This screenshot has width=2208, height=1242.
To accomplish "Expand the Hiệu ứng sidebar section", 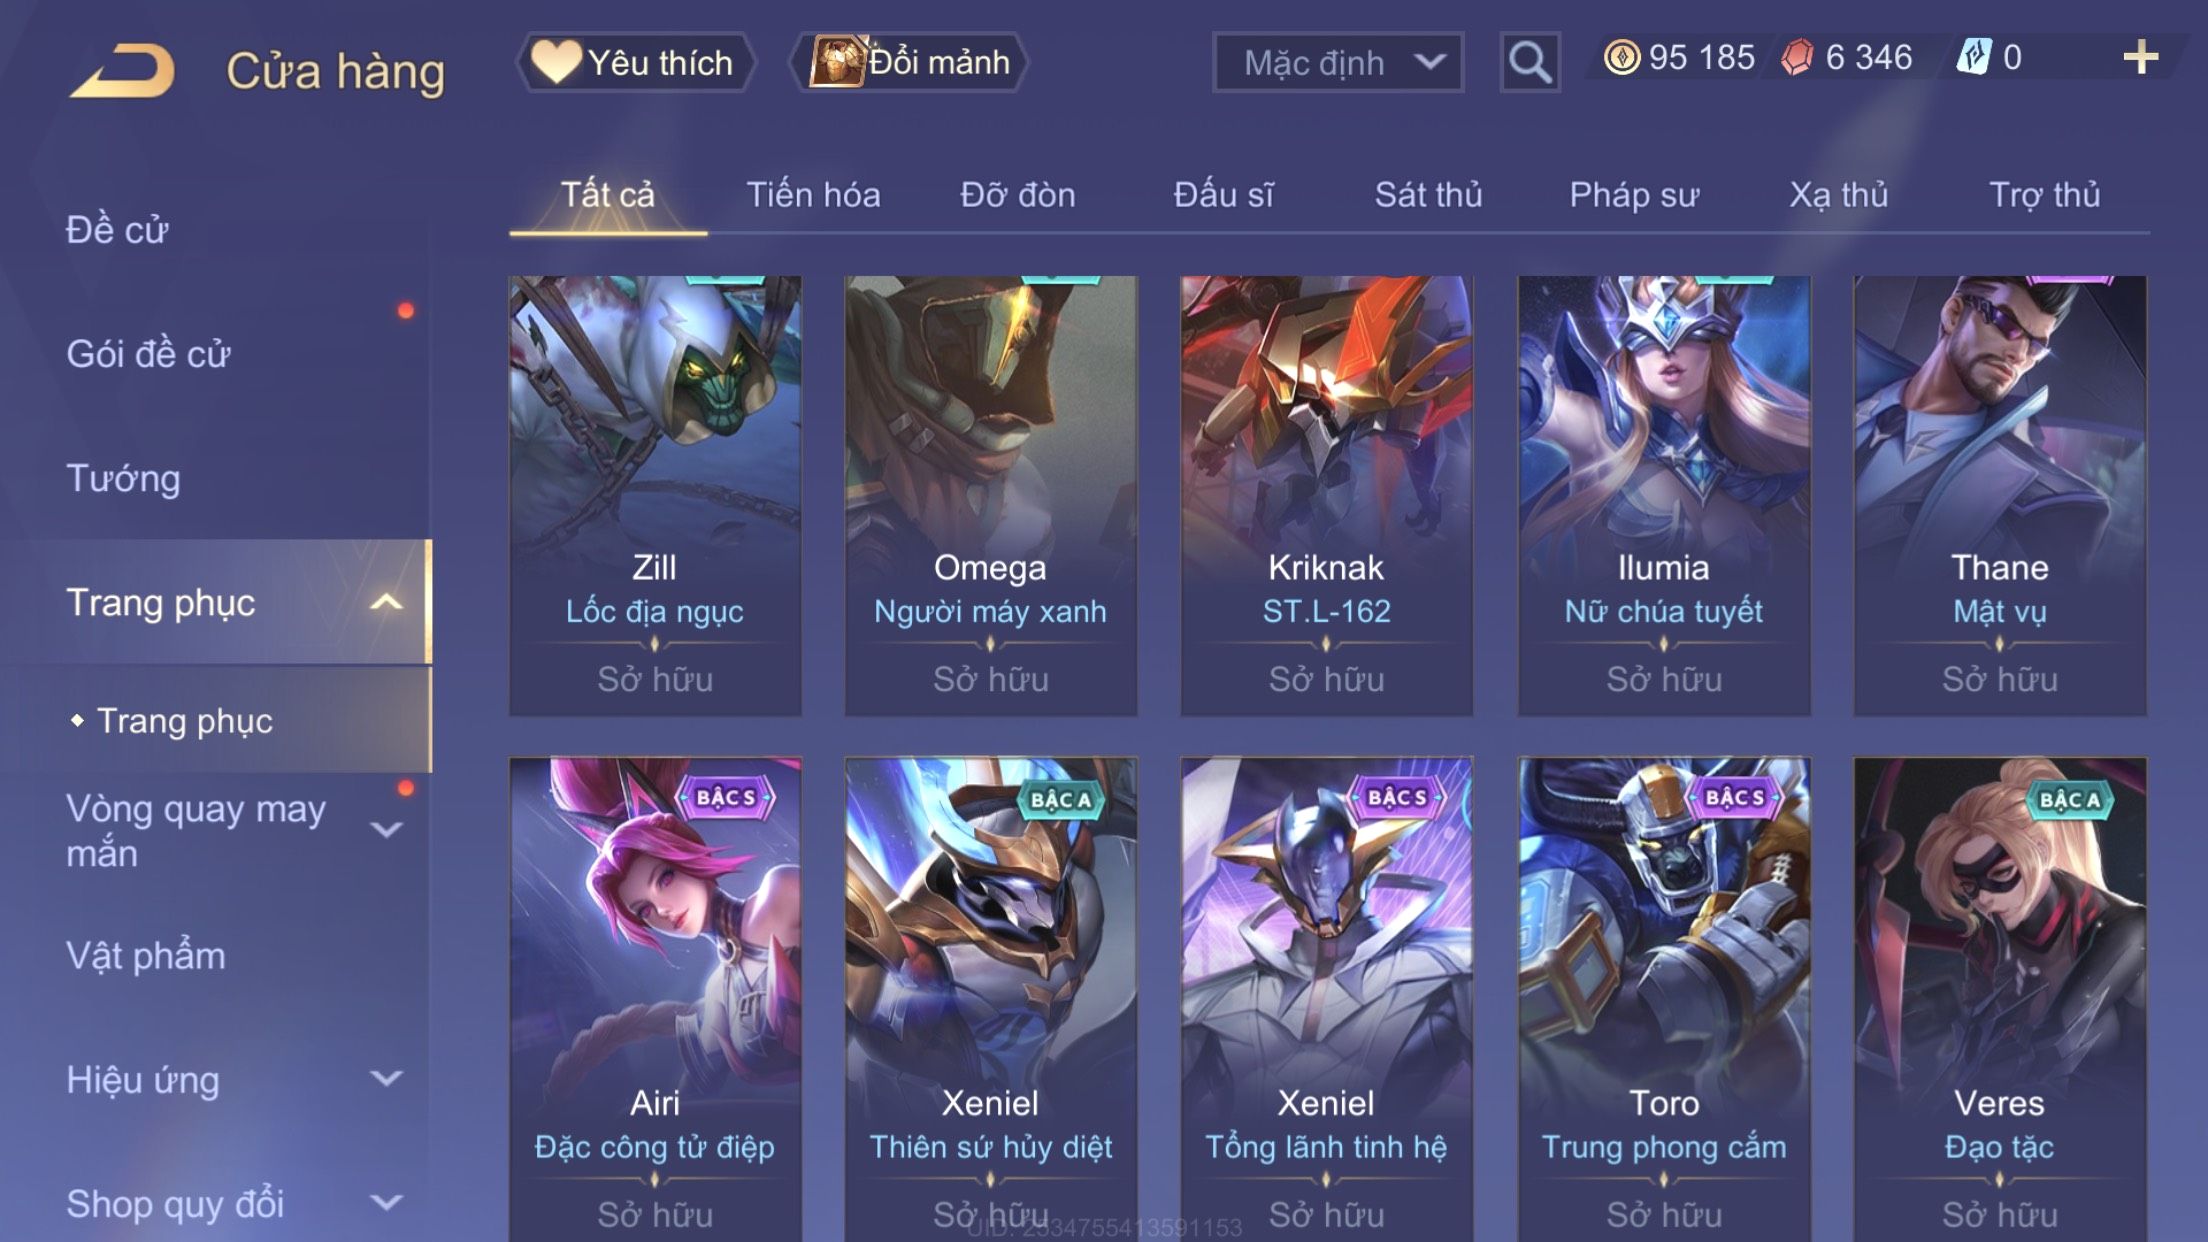I will click(x=386, y=1078).
